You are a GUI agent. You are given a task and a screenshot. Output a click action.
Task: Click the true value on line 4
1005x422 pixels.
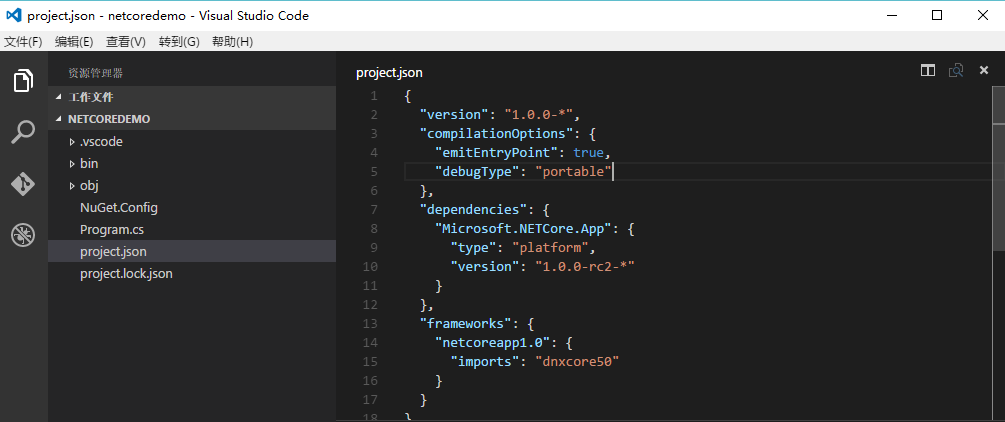tap(588, 153)
